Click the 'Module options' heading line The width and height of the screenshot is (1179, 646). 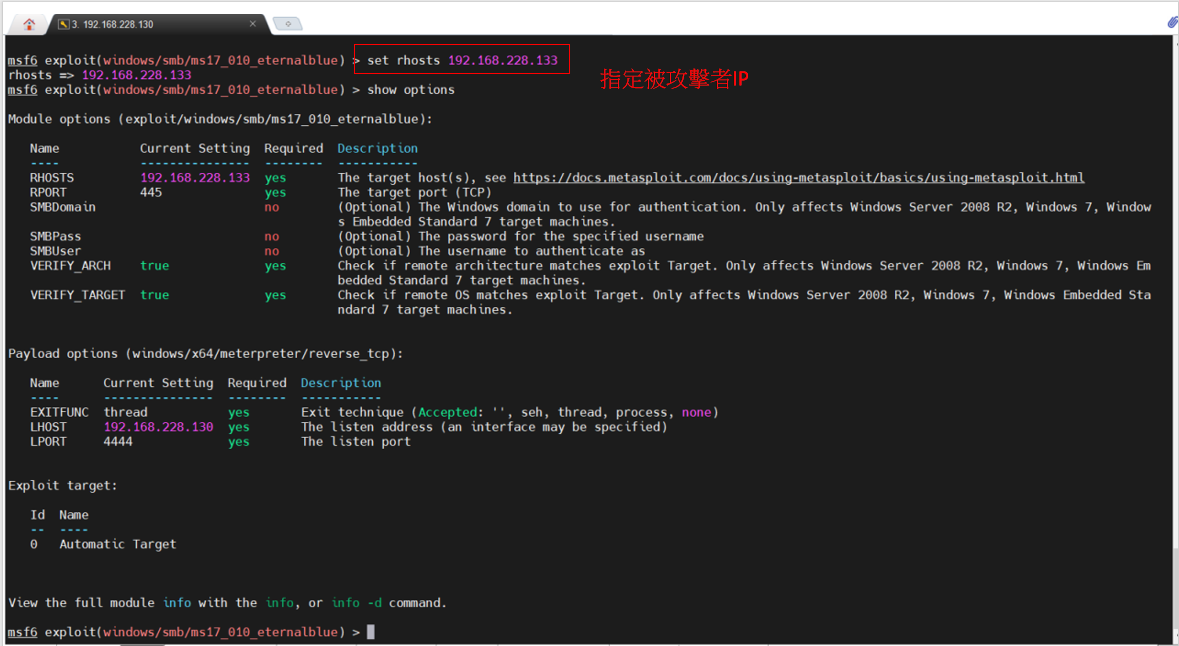point(220,119)
